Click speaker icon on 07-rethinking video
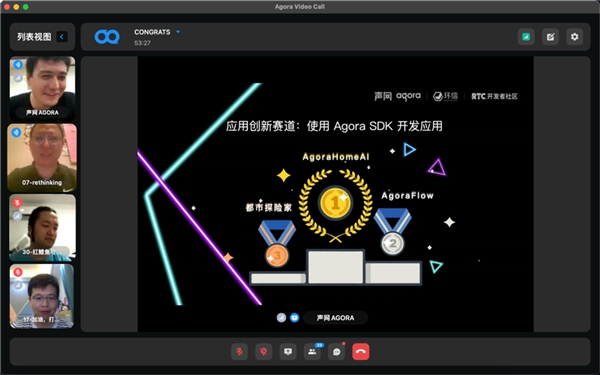 pyautogui.click(x=16, y=132)
